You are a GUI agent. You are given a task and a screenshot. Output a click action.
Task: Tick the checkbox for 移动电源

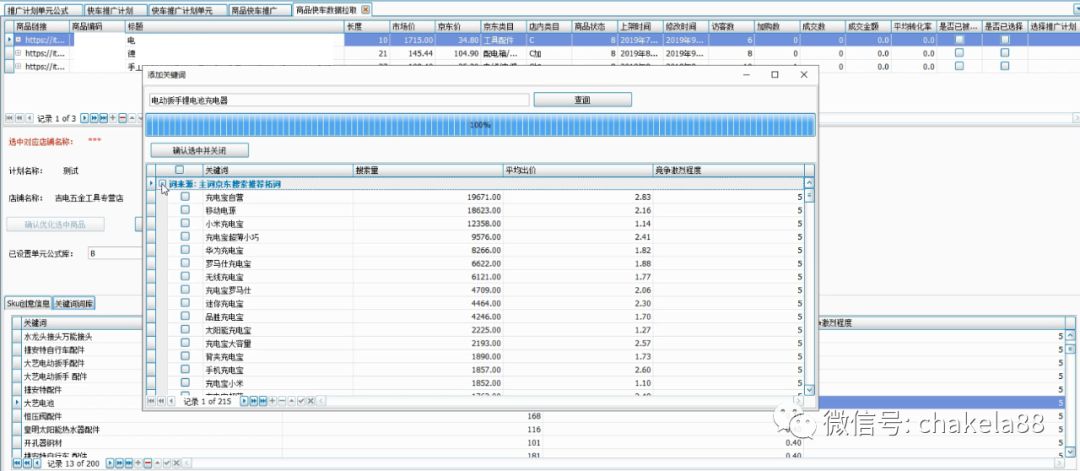click(x=185, y=209)
